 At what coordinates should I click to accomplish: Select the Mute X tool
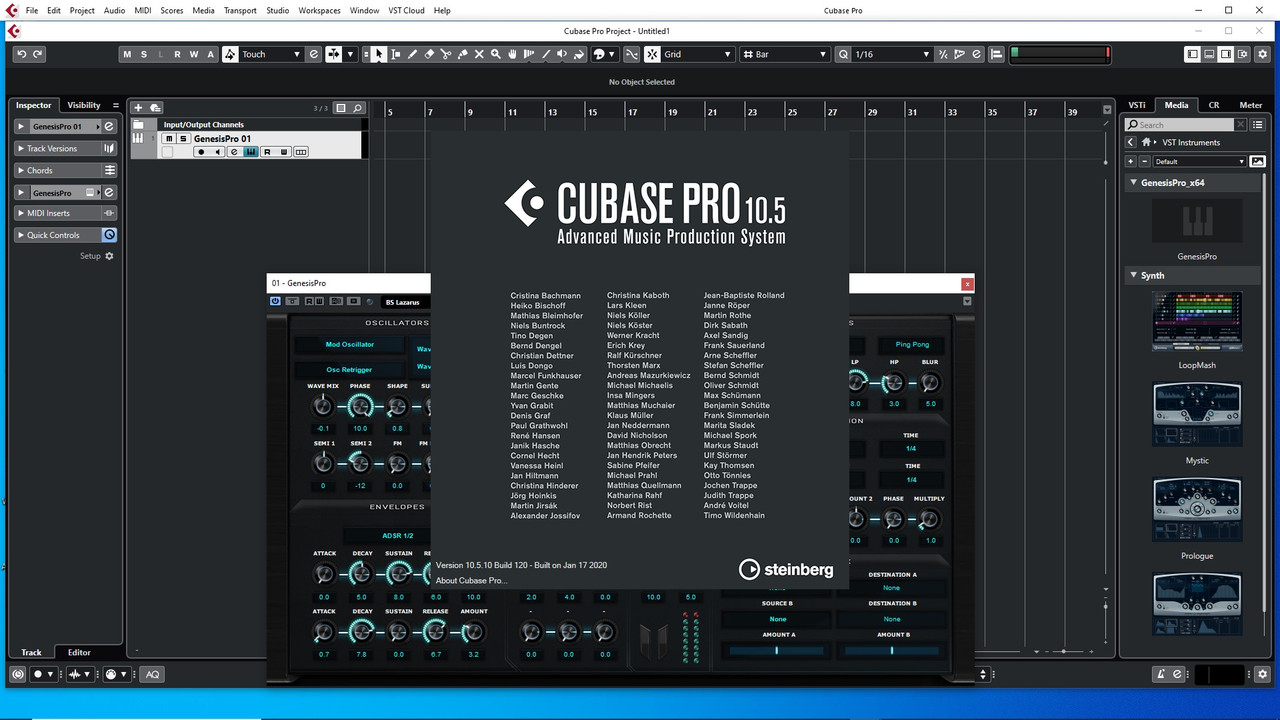pyautogui.click(x=479, y=54)
